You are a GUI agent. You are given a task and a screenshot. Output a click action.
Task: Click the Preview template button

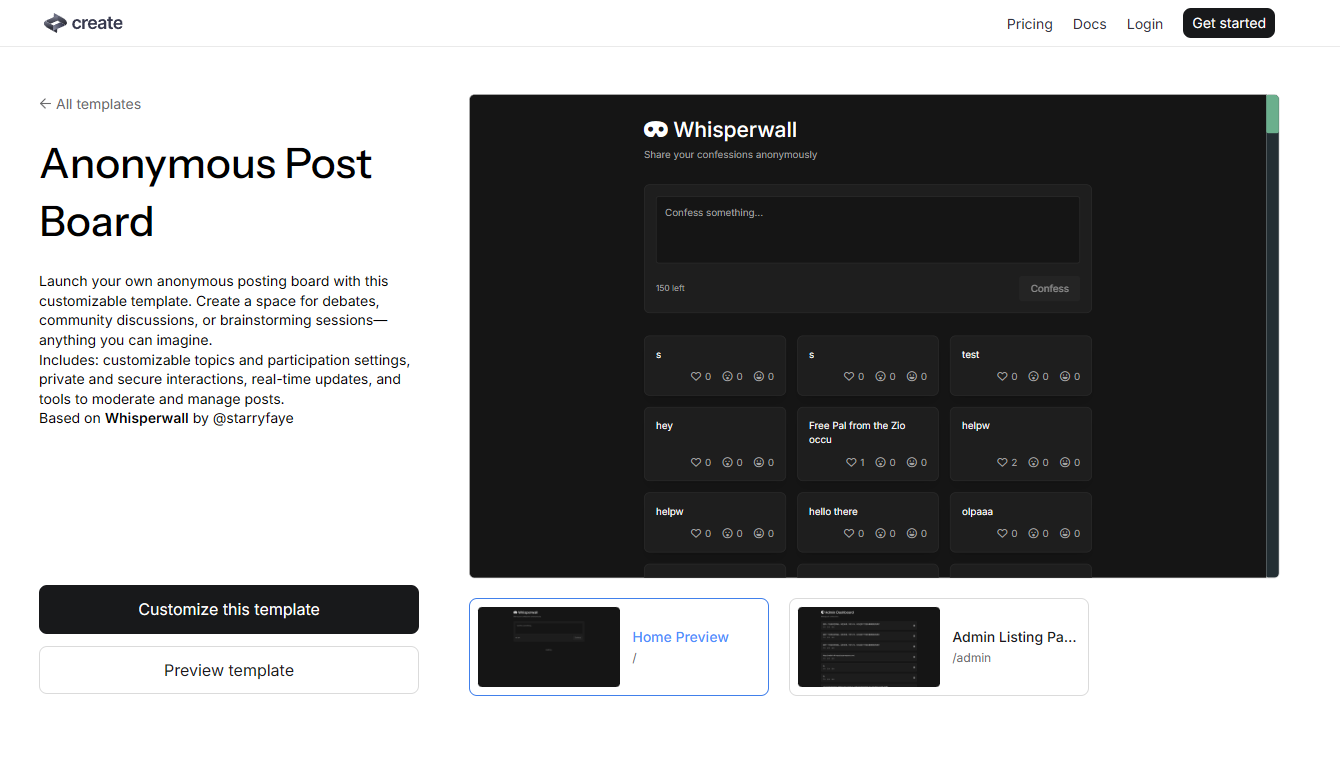(229, 670)
